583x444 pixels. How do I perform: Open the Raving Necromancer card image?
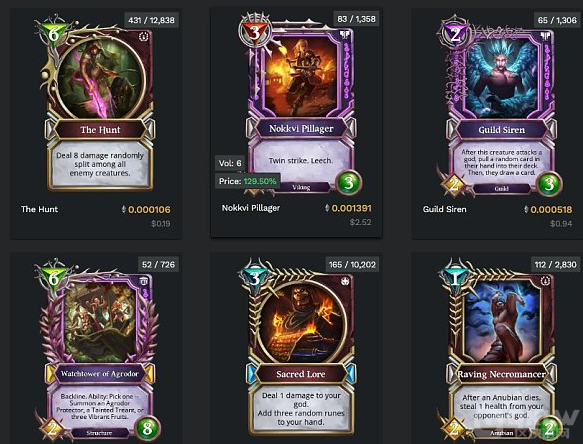(501, 350)
